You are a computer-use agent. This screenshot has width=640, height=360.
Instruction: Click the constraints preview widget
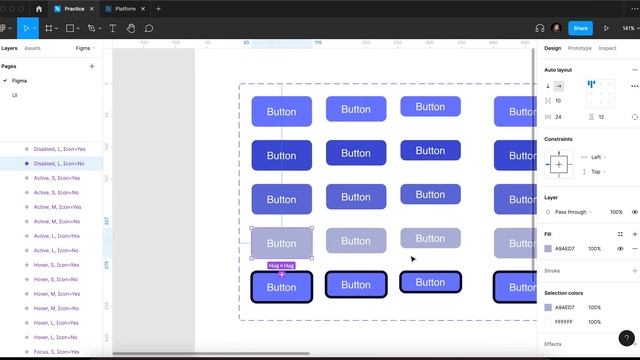pyautogui.click(x=559, y=164)
